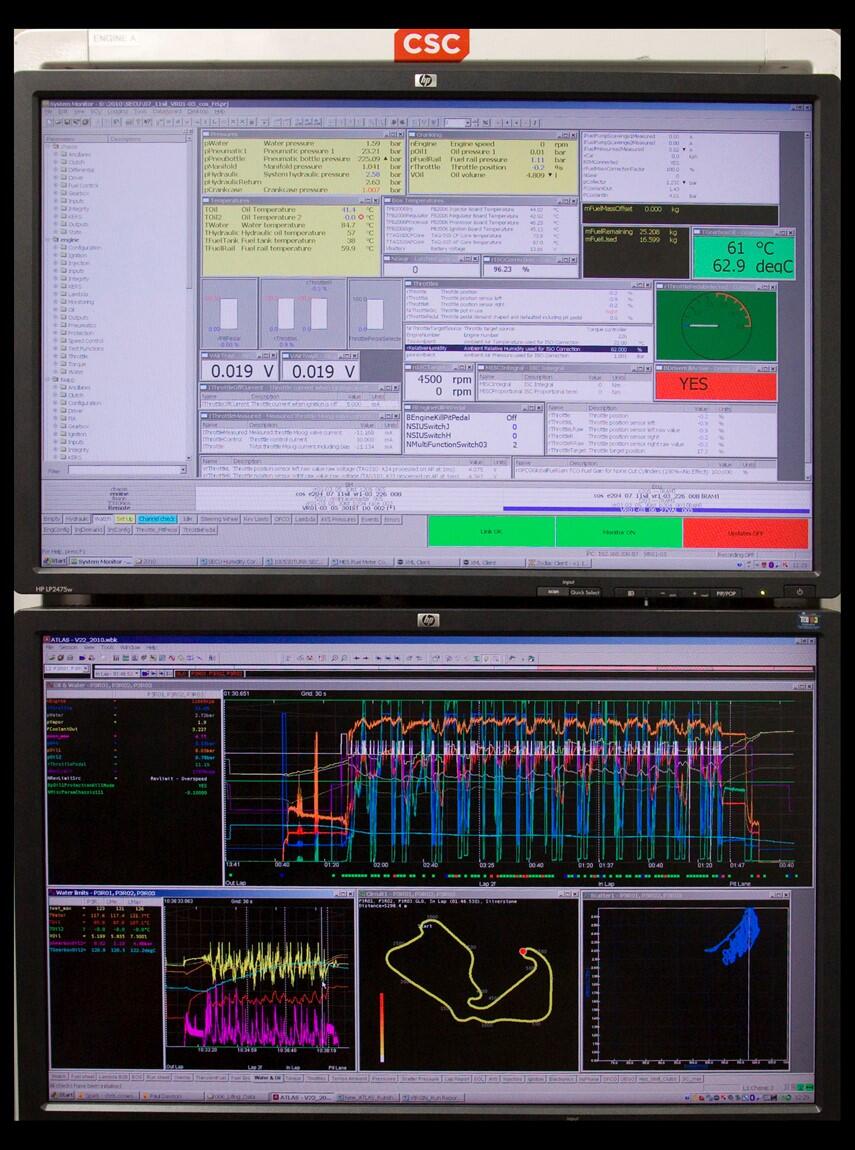
Task: Open the Hydraulic tab
Action: (x=77, y=519)
